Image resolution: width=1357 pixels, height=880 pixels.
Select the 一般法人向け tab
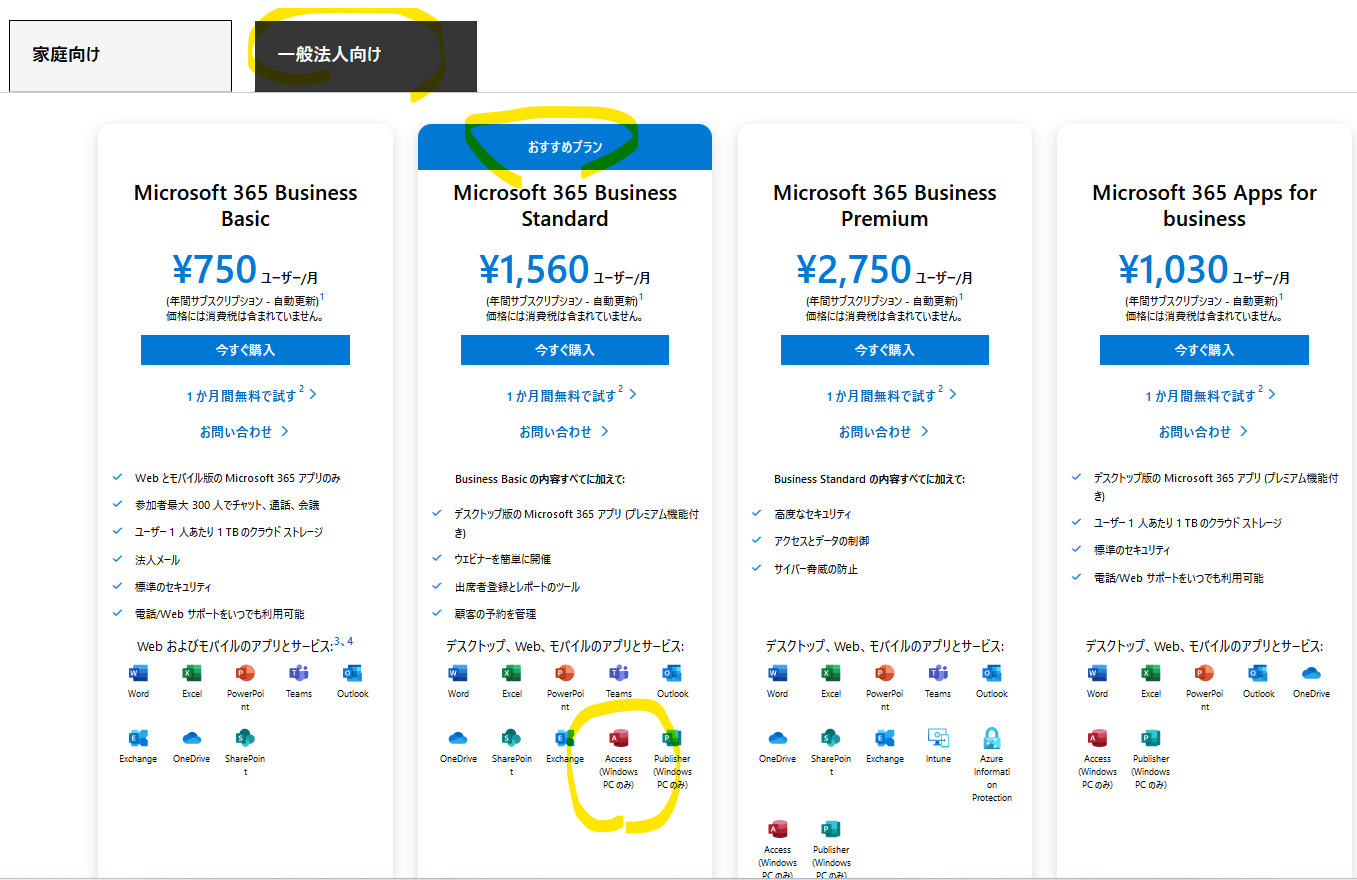pos(366,56)
